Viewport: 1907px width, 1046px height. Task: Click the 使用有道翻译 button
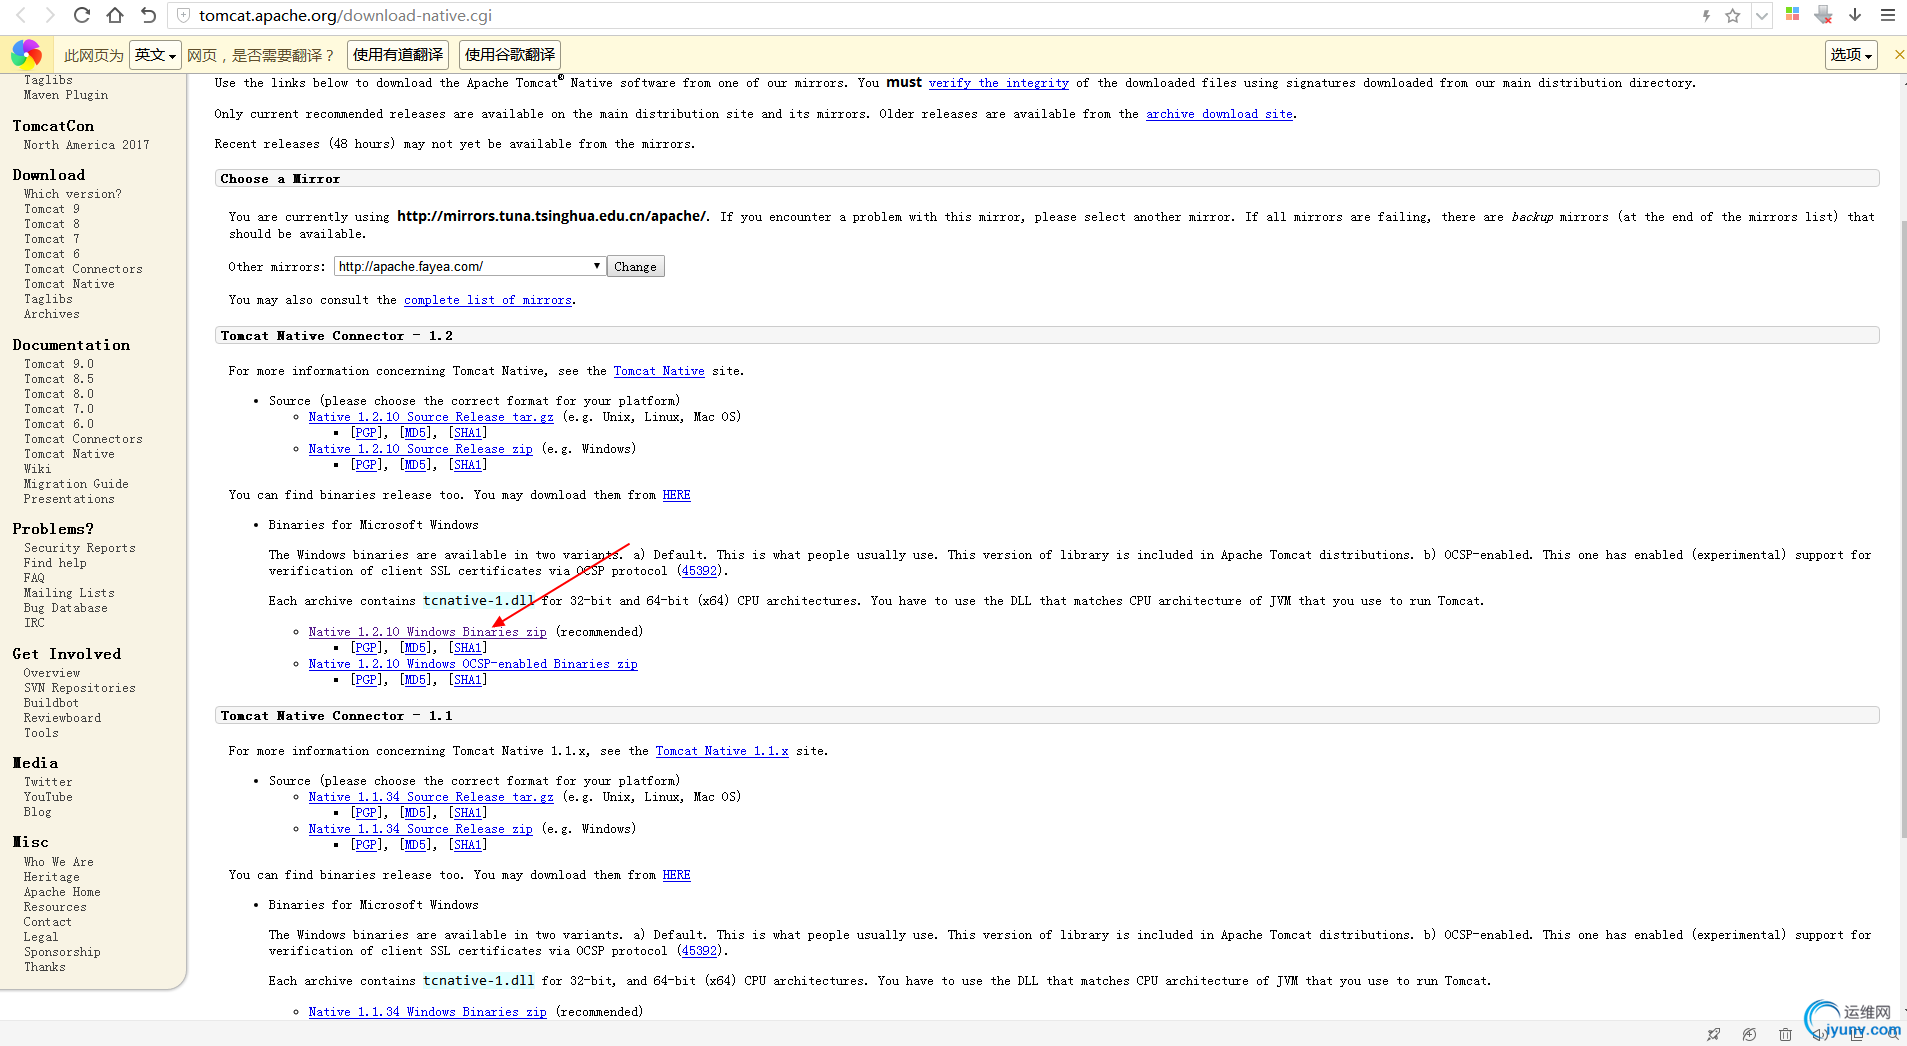(398, 55)
